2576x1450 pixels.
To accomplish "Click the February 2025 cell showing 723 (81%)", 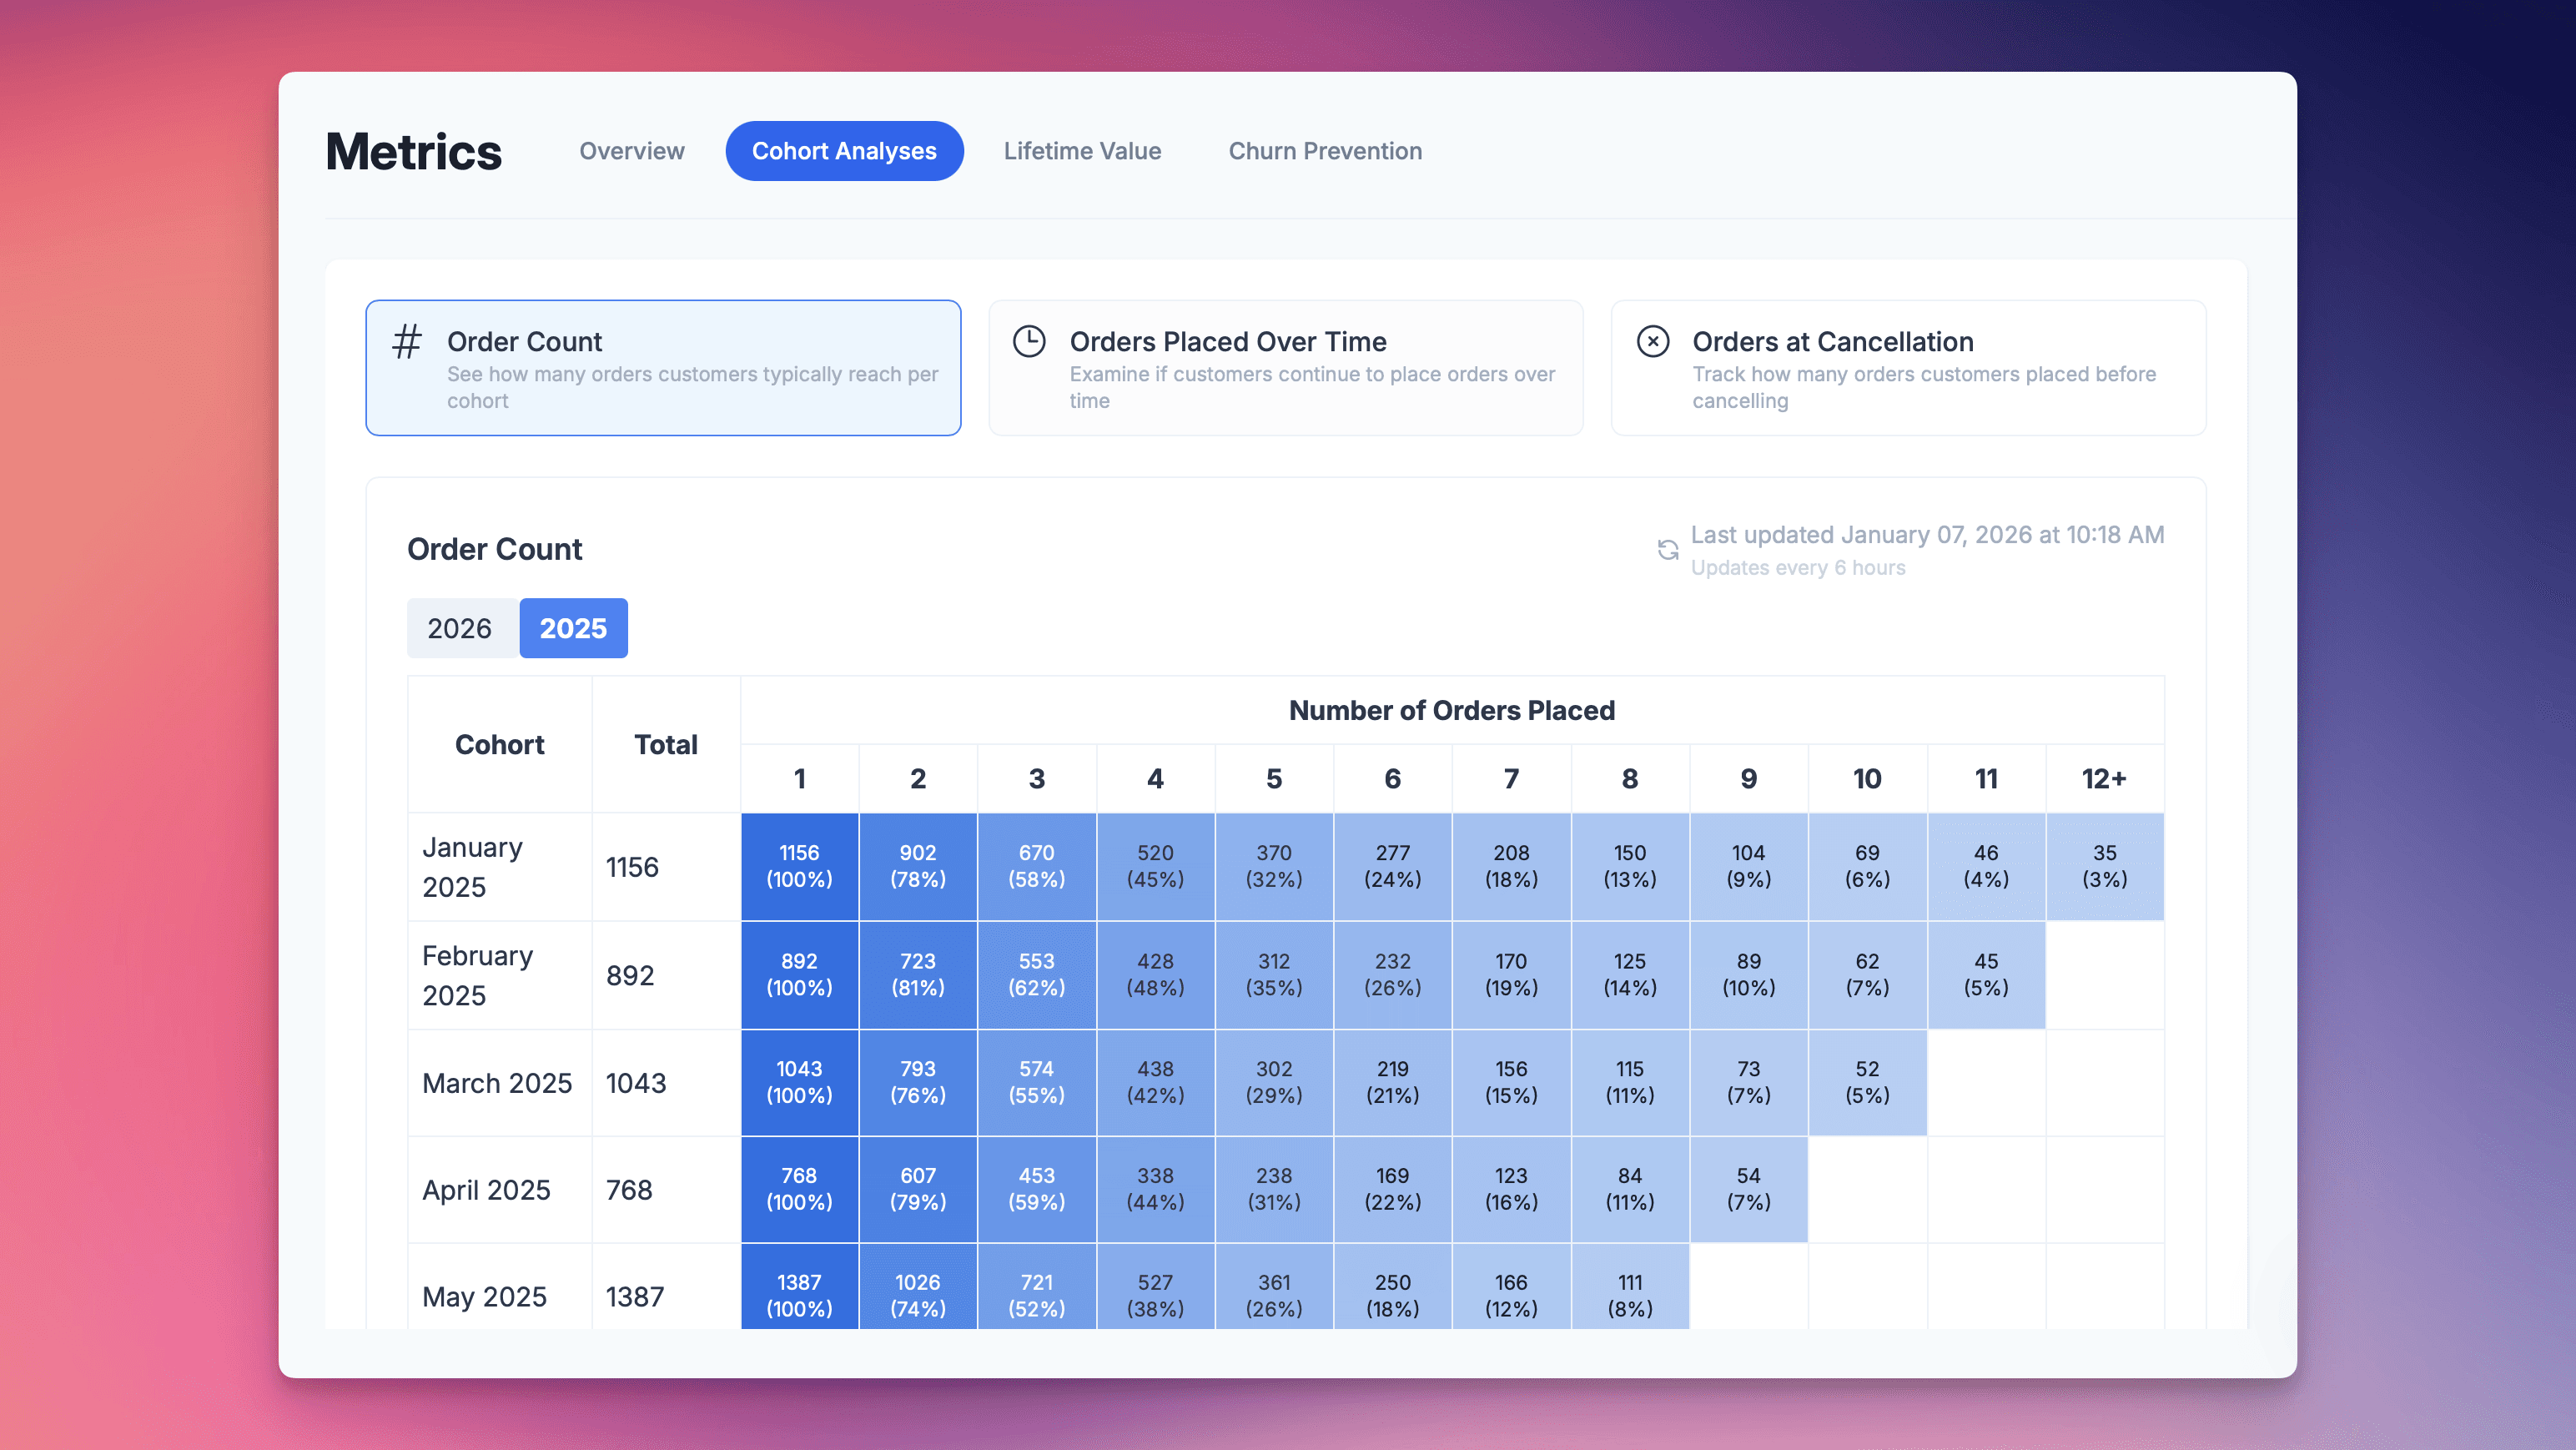I will click(917, 974).
